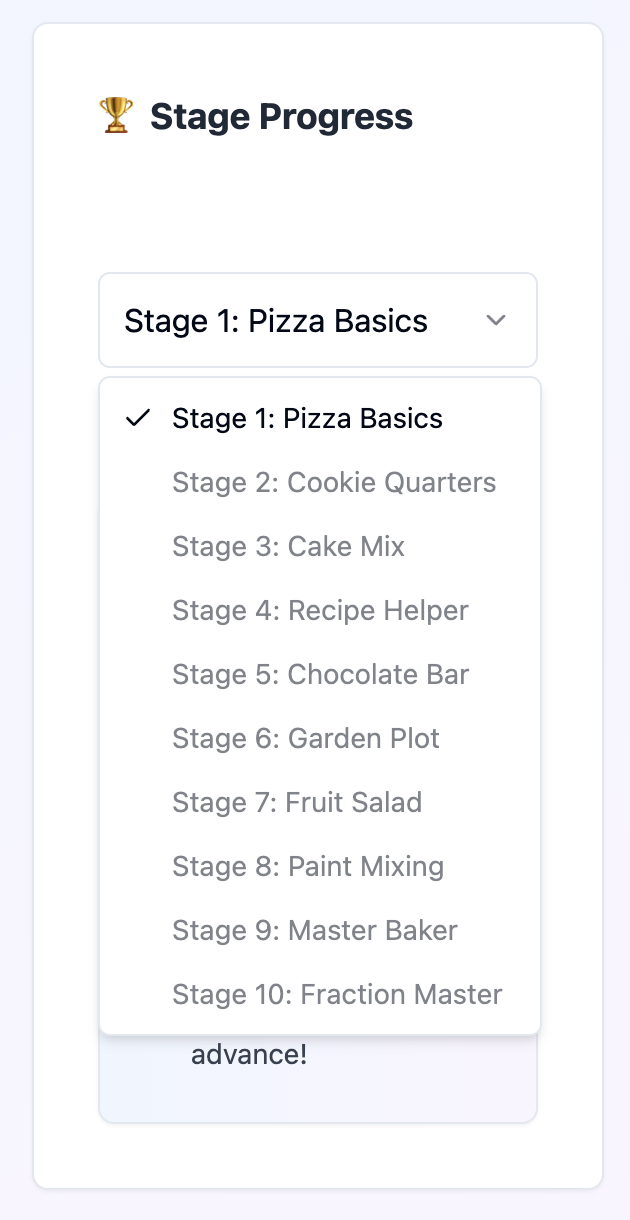Click the Stage Progress heading text
This screenshot has height=1220, width=630.
click(281, 117)
